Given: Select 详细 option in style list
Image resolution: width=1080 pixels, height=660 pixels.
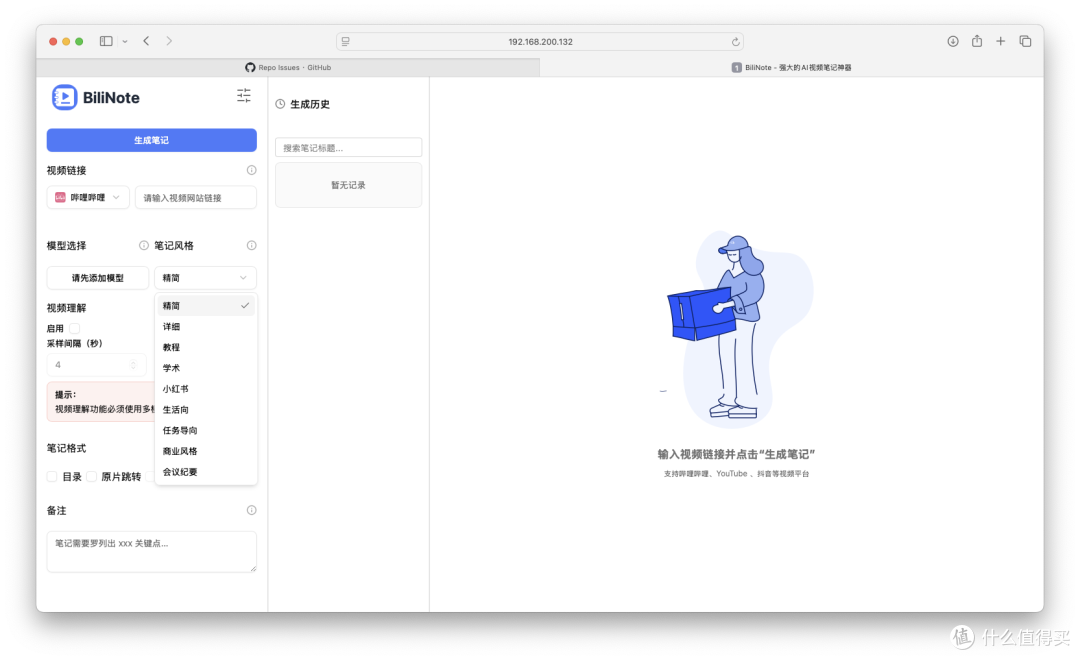Looking at the screenshot, I should pos(206,327).
